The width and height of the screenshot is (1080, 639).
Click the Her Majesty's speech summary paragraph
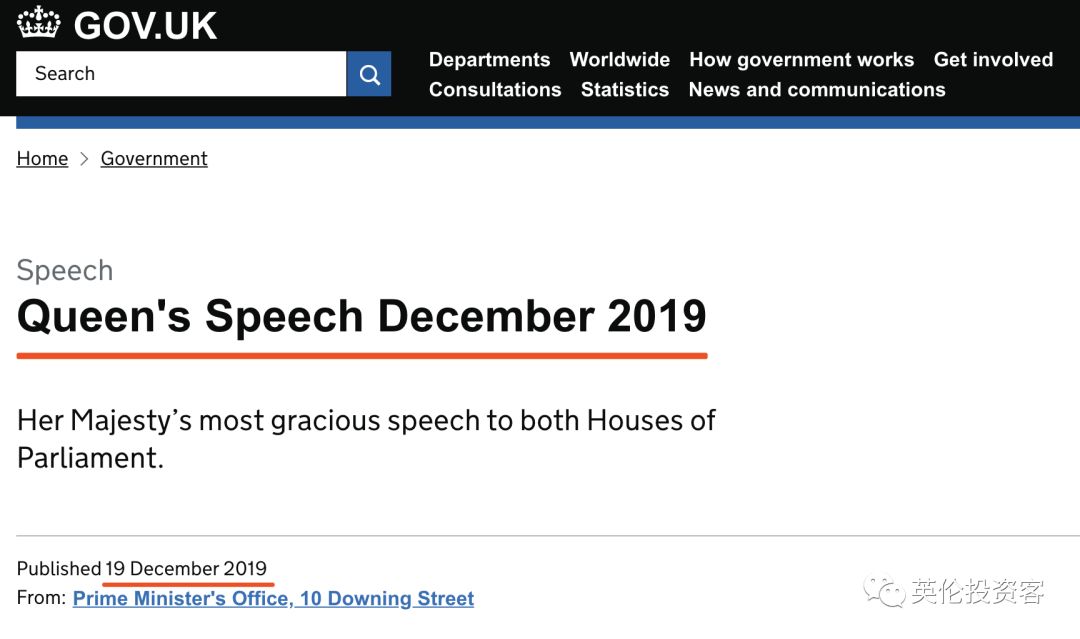point(366,439)
